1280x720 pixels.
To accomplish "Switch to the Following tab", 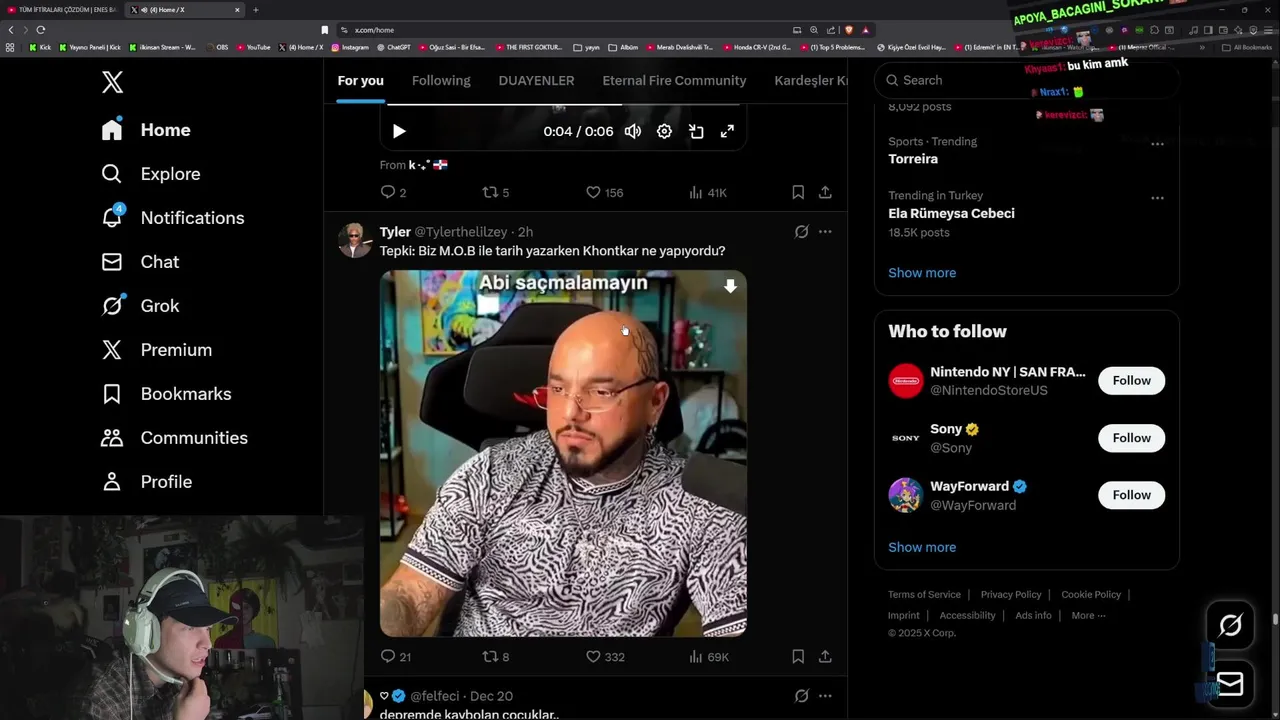I will [x=441, y=80].
